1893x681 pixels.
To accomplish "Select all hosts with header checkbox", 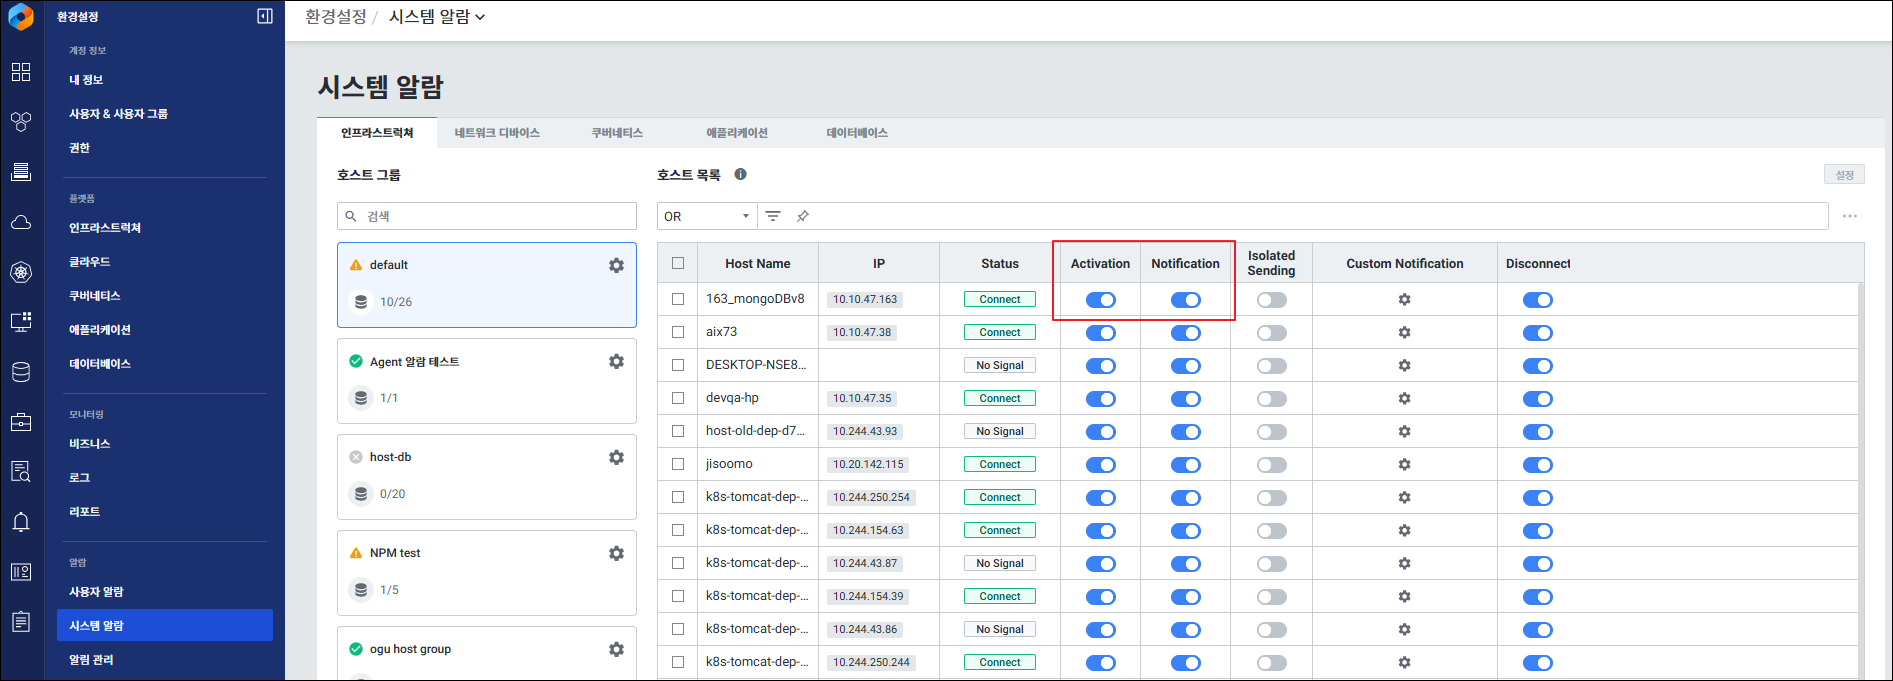I will (x=678, y=263).
